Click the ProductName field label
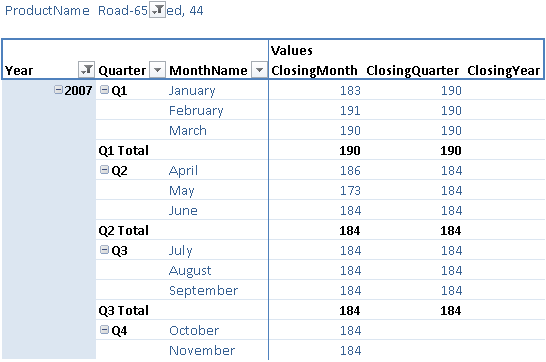The width and height of the screenshot is (546, 362). coord(47,10)
